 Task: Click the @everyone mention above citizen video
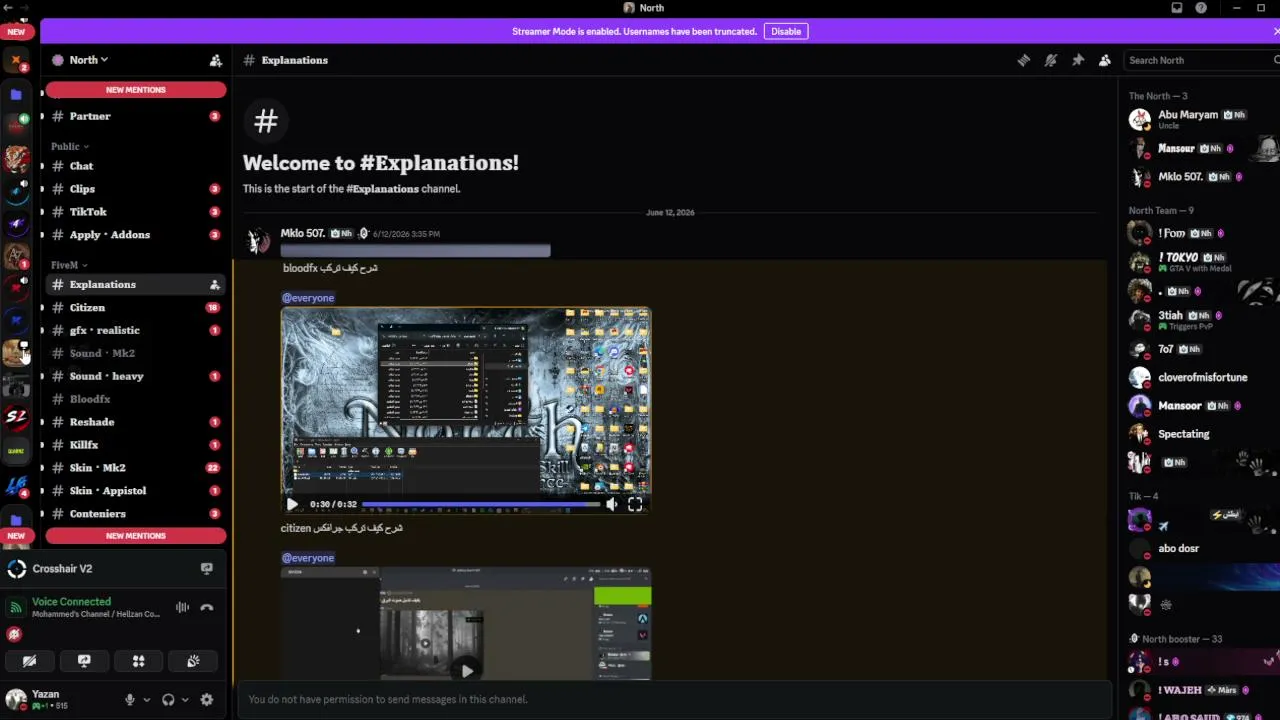(x=308, y=558)
